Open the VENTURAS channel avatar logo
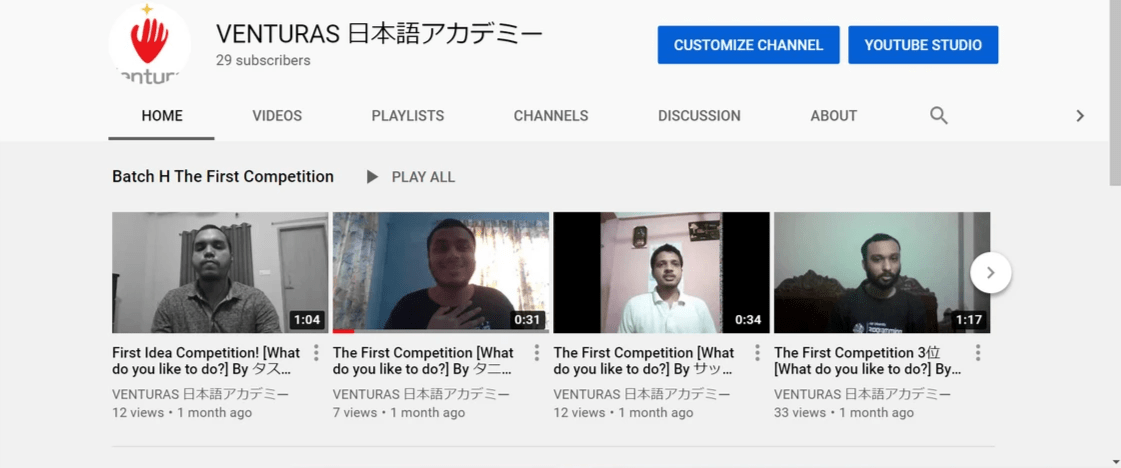1121x468 pixels. [x=149, y=44]
